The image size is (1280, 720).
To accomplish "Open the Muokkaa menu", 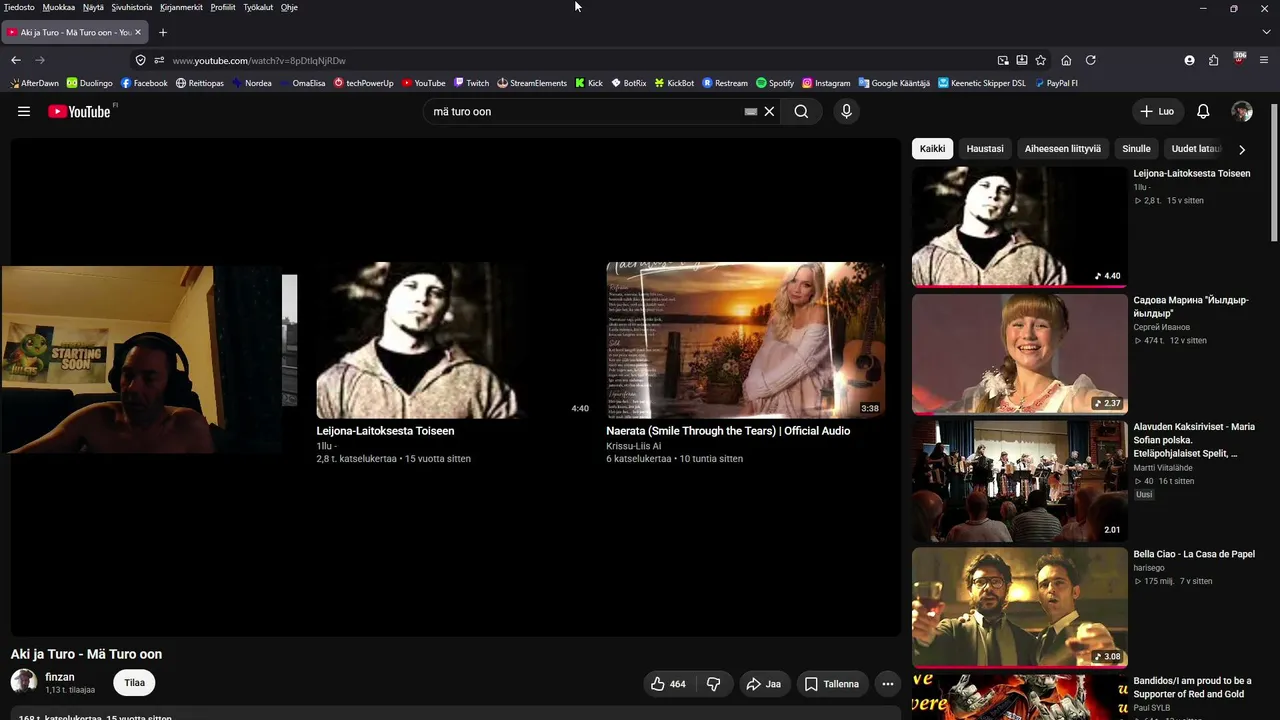I will (x=58, y=7).
